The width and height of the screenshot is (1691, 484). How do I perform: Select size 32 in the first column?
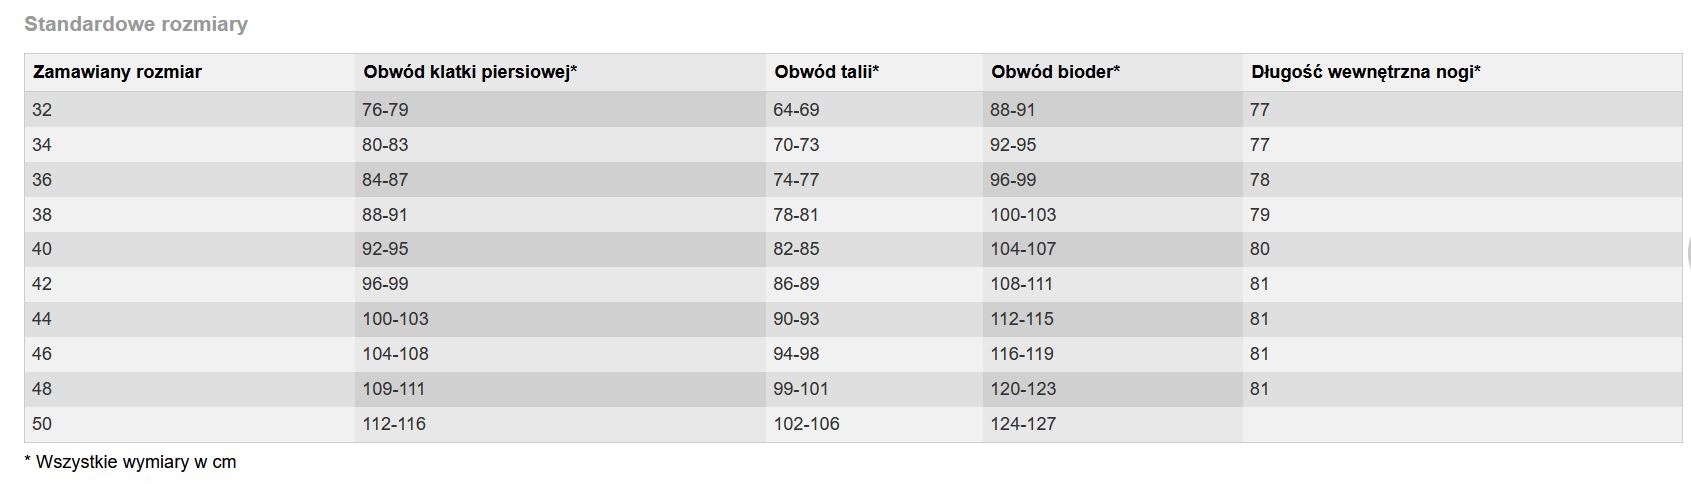coord(42,110)
